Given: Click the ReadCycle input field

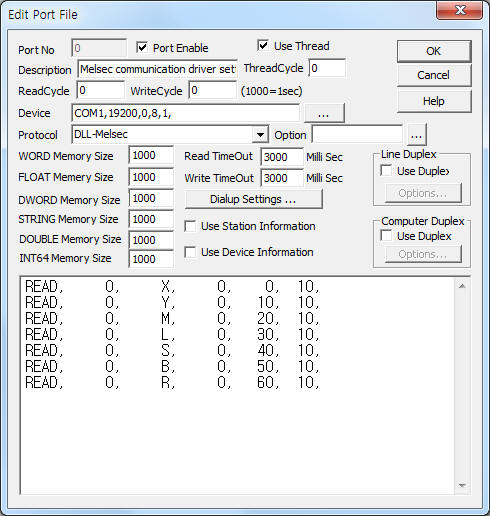Looking at the screenshot, I should 100,90.
